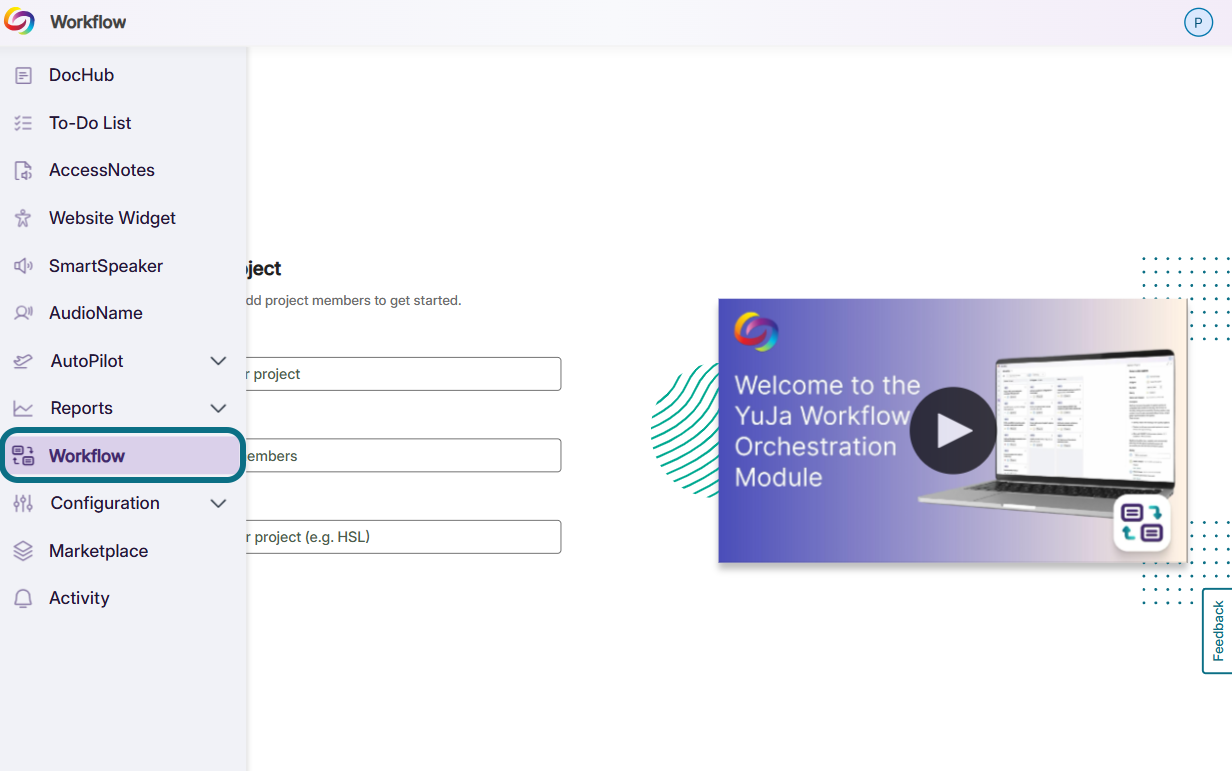Screen dimensions: 1232x771
Task: Click the Workflow title in header
Action: click(x=88, y=22)
